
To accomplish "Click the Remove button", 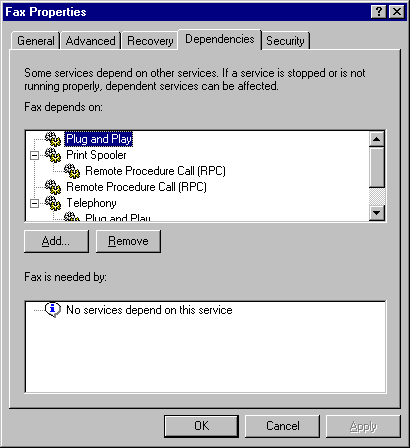I will point(128,241).
